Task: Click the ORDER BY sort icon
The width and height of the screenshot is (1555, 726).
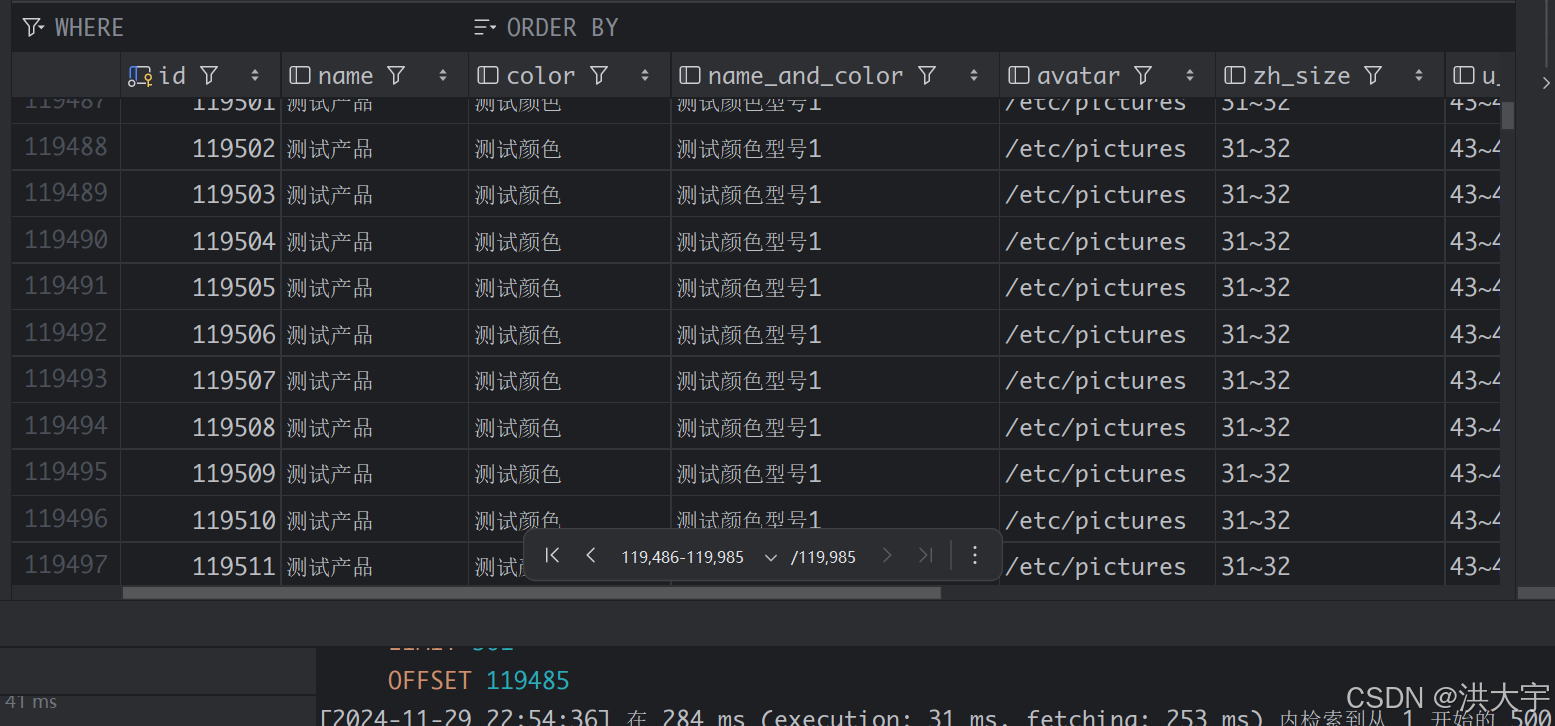Action: [485, 27]
